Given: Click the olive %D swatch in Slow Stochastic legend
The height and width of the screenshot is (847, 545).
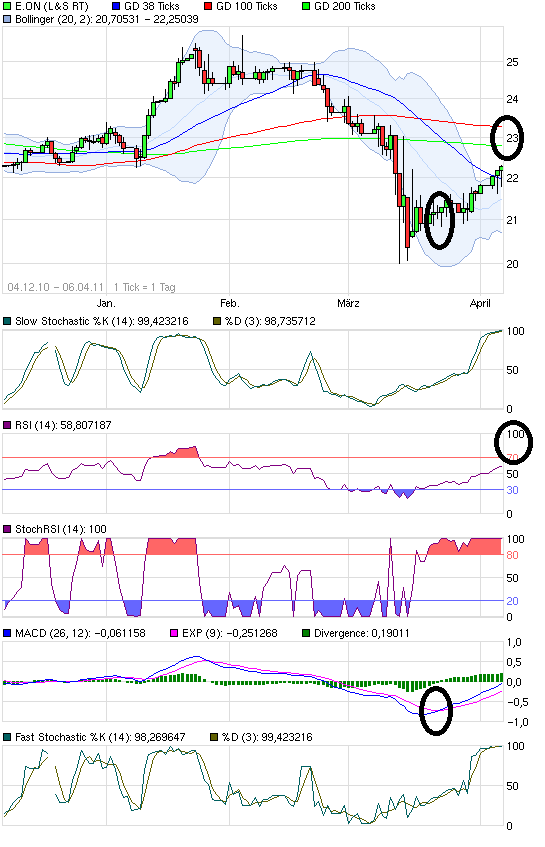Looking at the screenshot, I should tap(217, 321).
